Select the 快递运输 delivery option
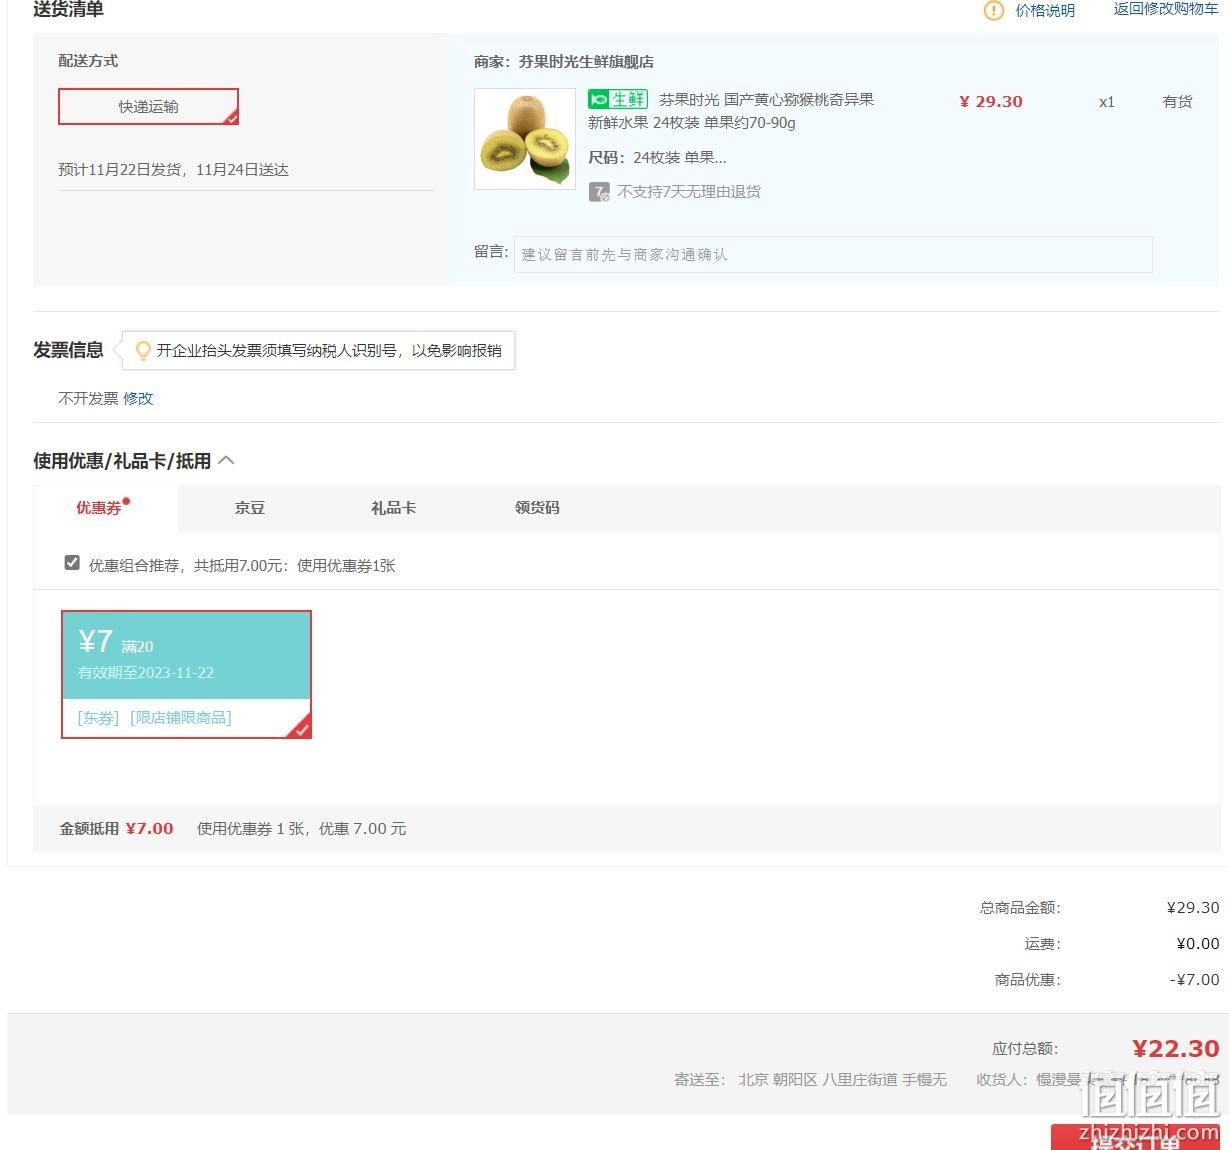1229x1150 pixels. tap(148, 107)
